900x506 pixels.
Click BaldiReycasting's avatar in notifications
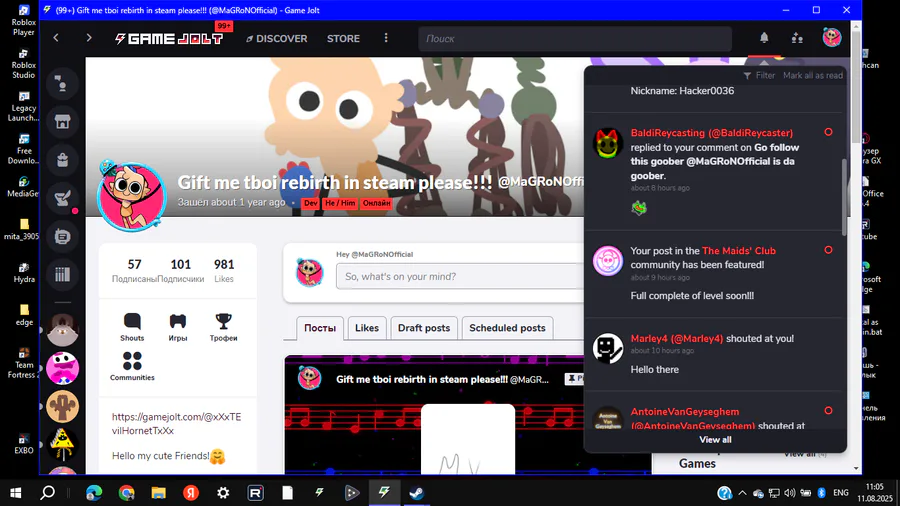(608, 143)
